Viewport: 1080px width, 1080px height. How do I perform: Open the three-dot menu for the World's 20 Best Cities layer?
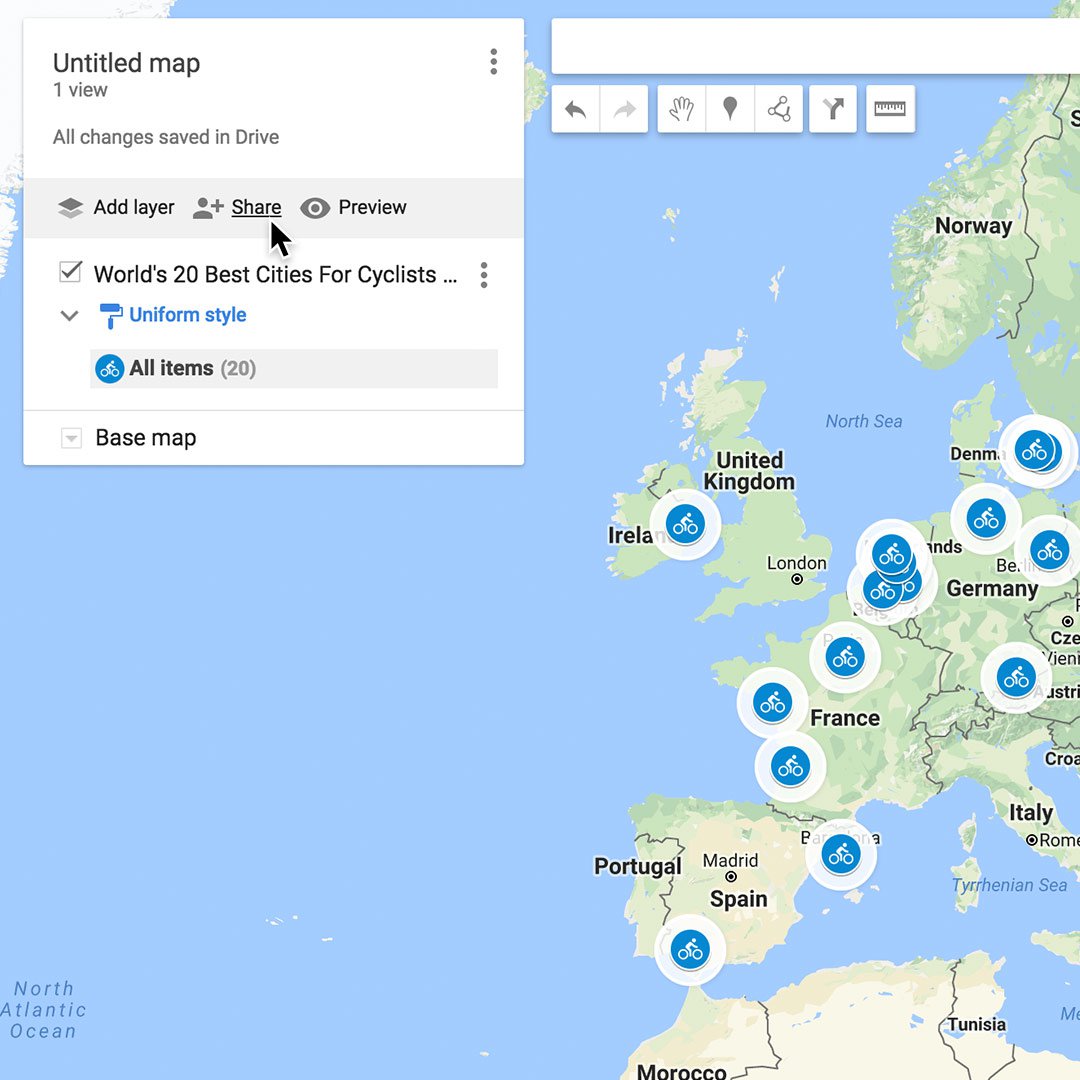pos(484,275)
